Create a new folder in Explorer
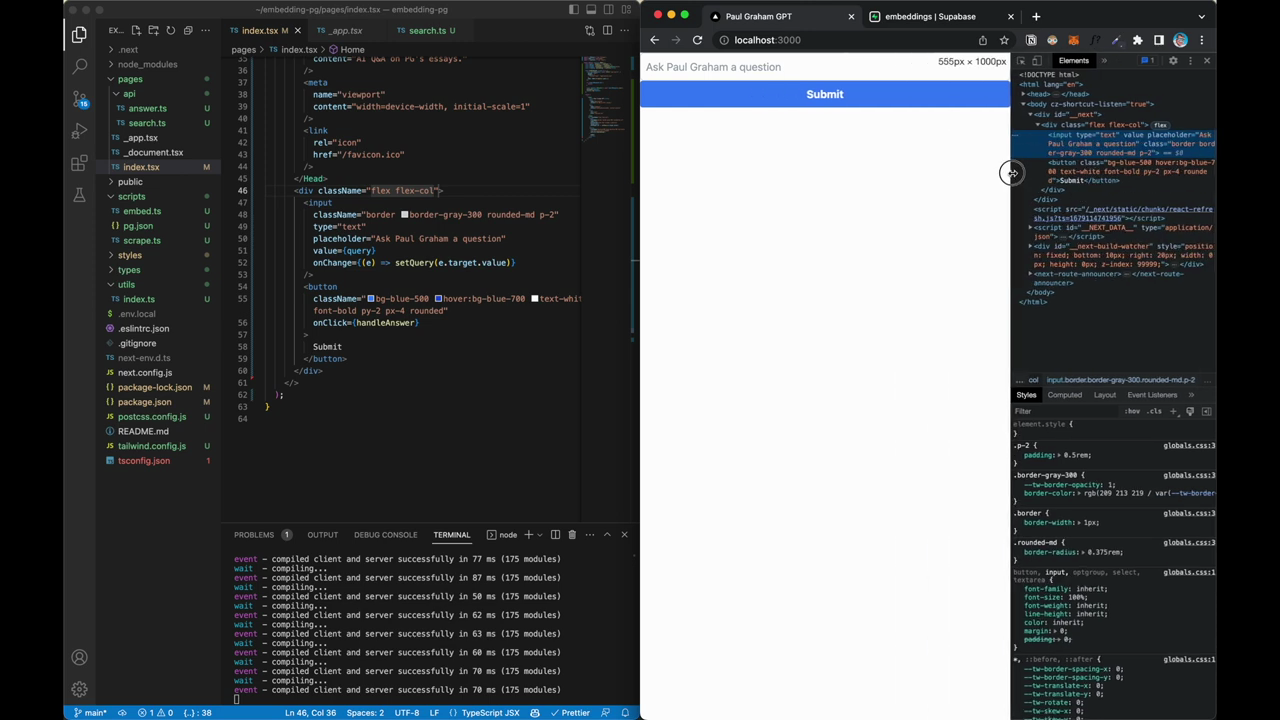 click(153, 30)
